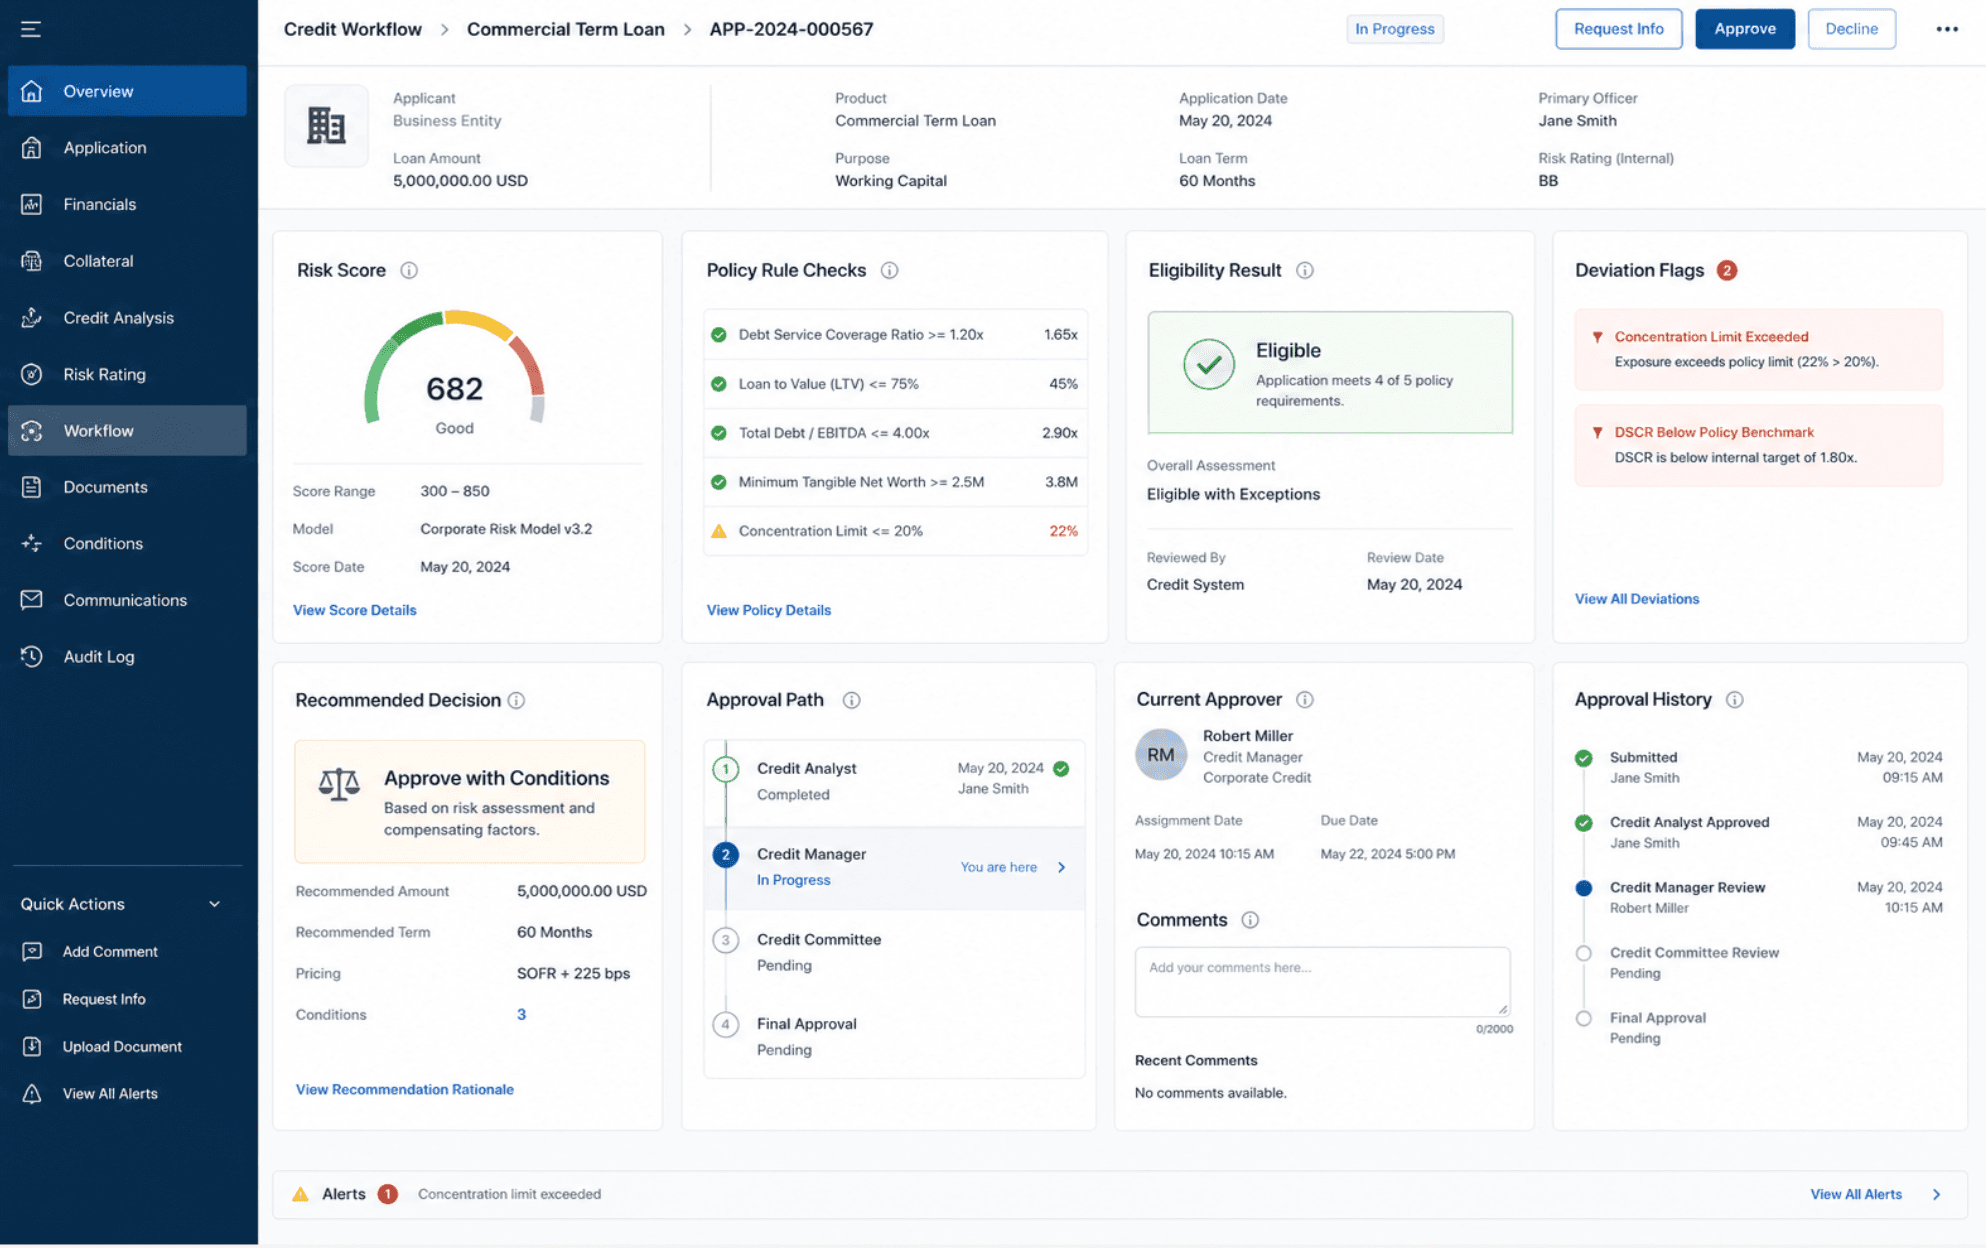
Task: Open View Policy Details link
Action: [768, 610]
